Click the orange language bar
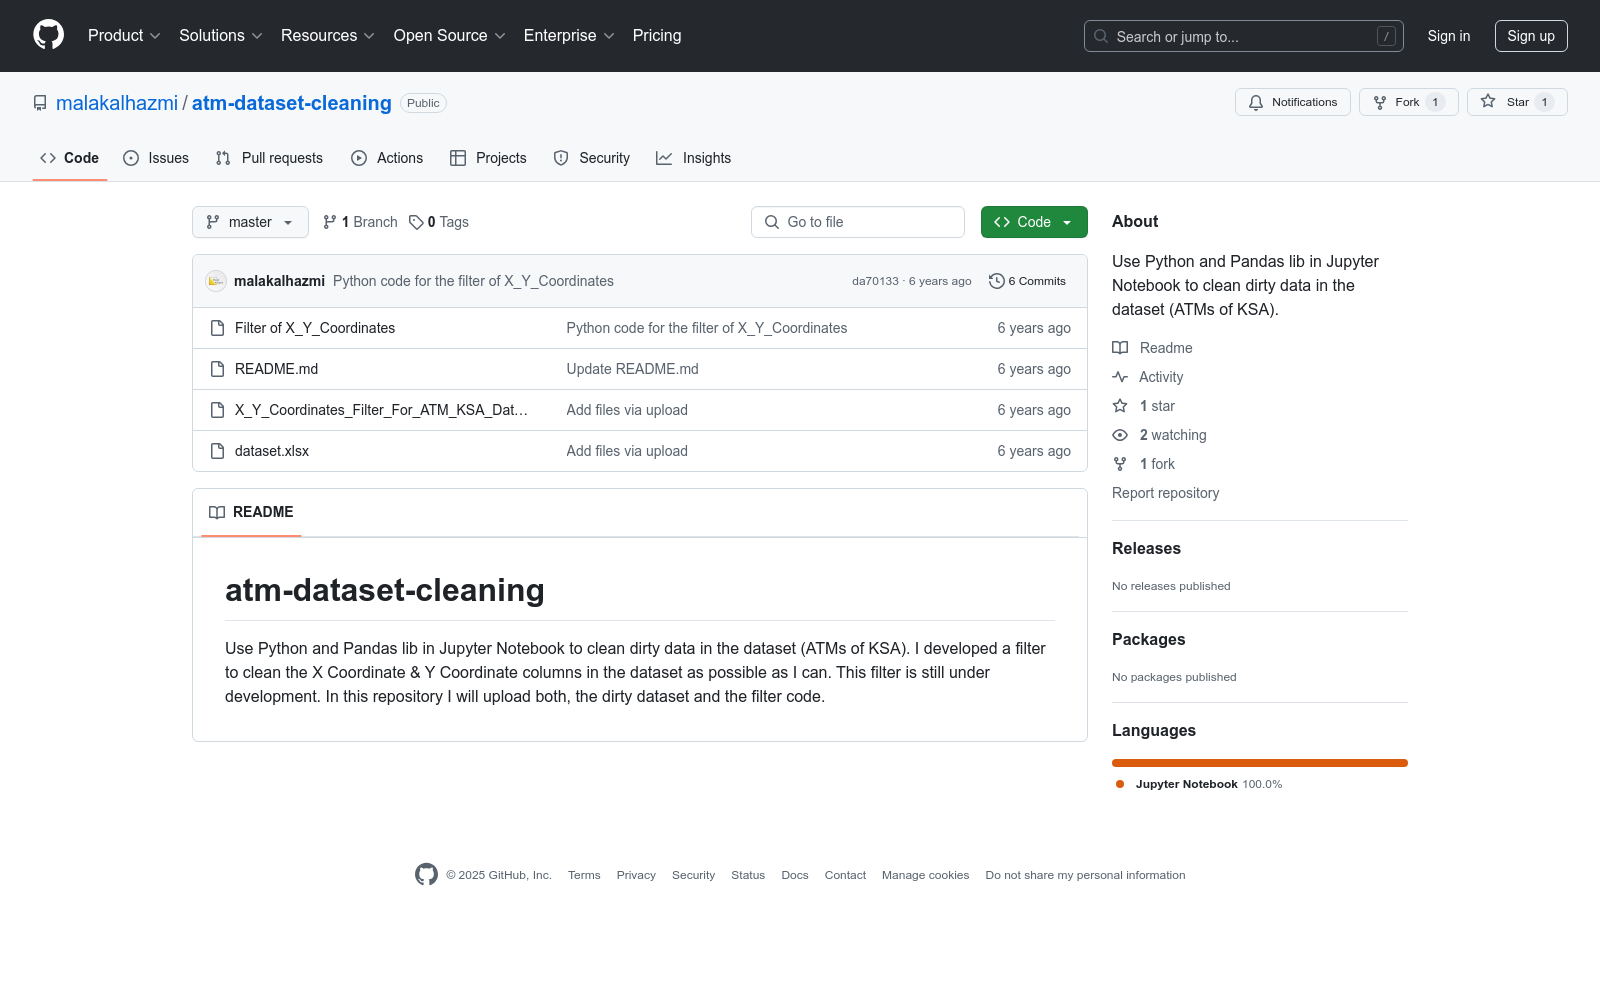 click(x=1260, y=763)
